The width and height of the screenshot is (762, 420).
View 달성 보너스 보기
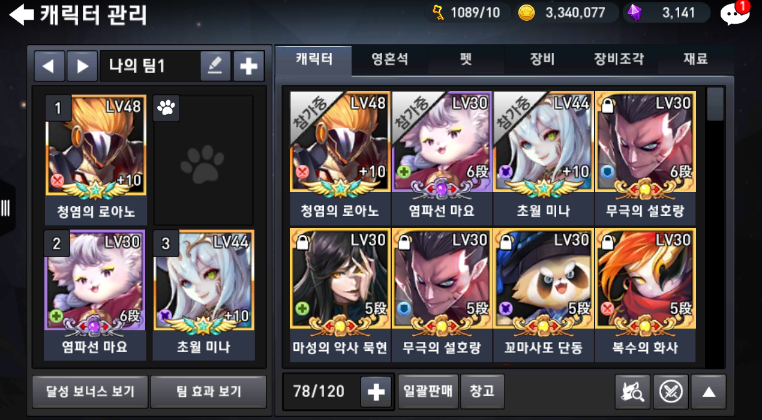[x=90, y=391]
